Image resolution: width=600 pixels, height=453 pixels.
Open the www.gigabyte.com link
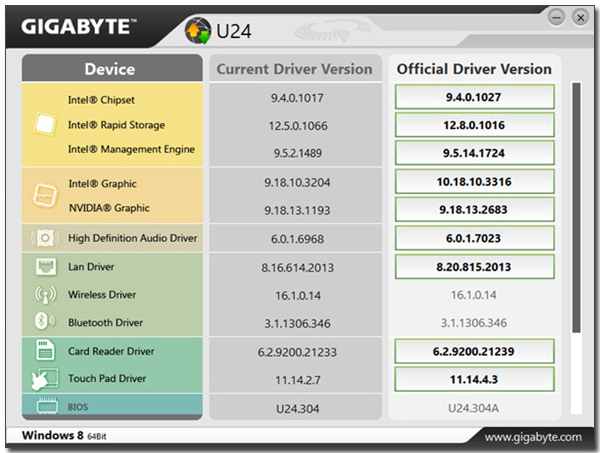tap(533, 437)
